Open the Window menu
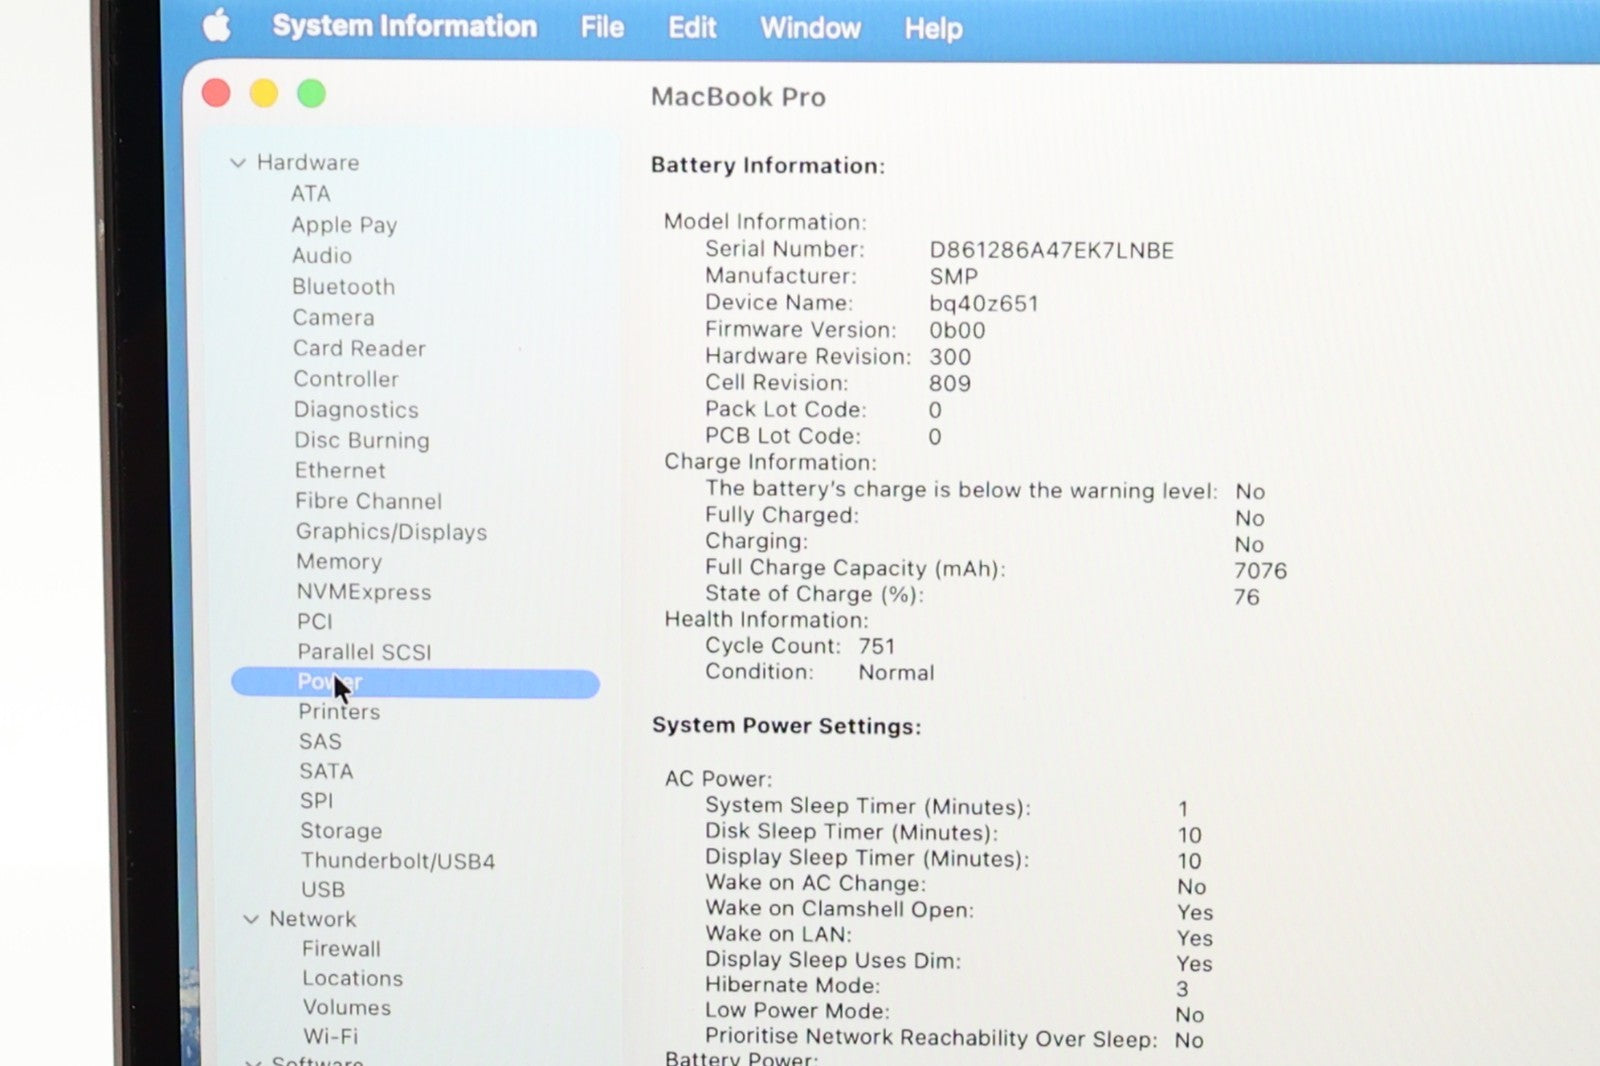The width and height of the screenshot is (1600, 1066). 810,28
